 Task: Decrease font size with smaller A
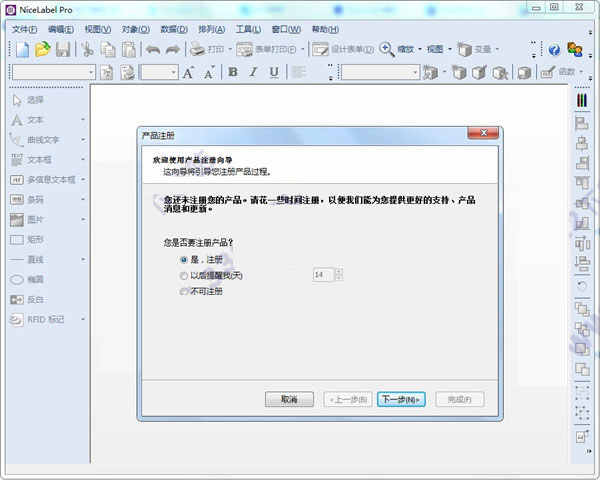(x=209, y=72)
